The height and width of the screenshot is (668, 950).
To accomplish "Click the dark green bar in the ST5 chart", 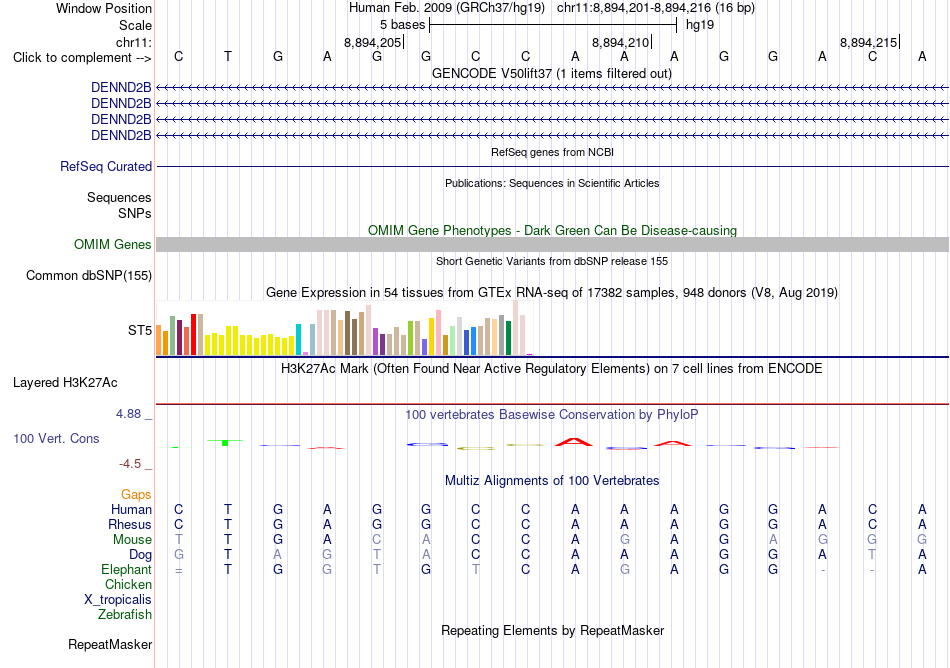I will click(x=508, y=338).
